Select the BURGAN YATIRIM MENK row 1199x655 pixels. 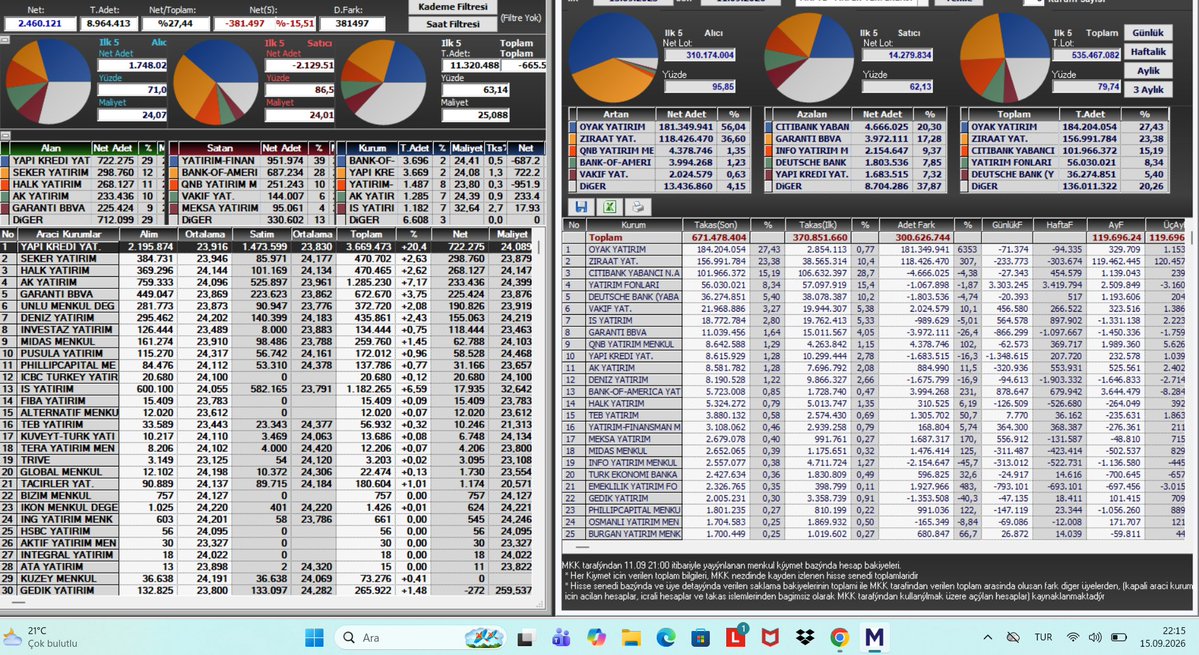tap(875, 533)
